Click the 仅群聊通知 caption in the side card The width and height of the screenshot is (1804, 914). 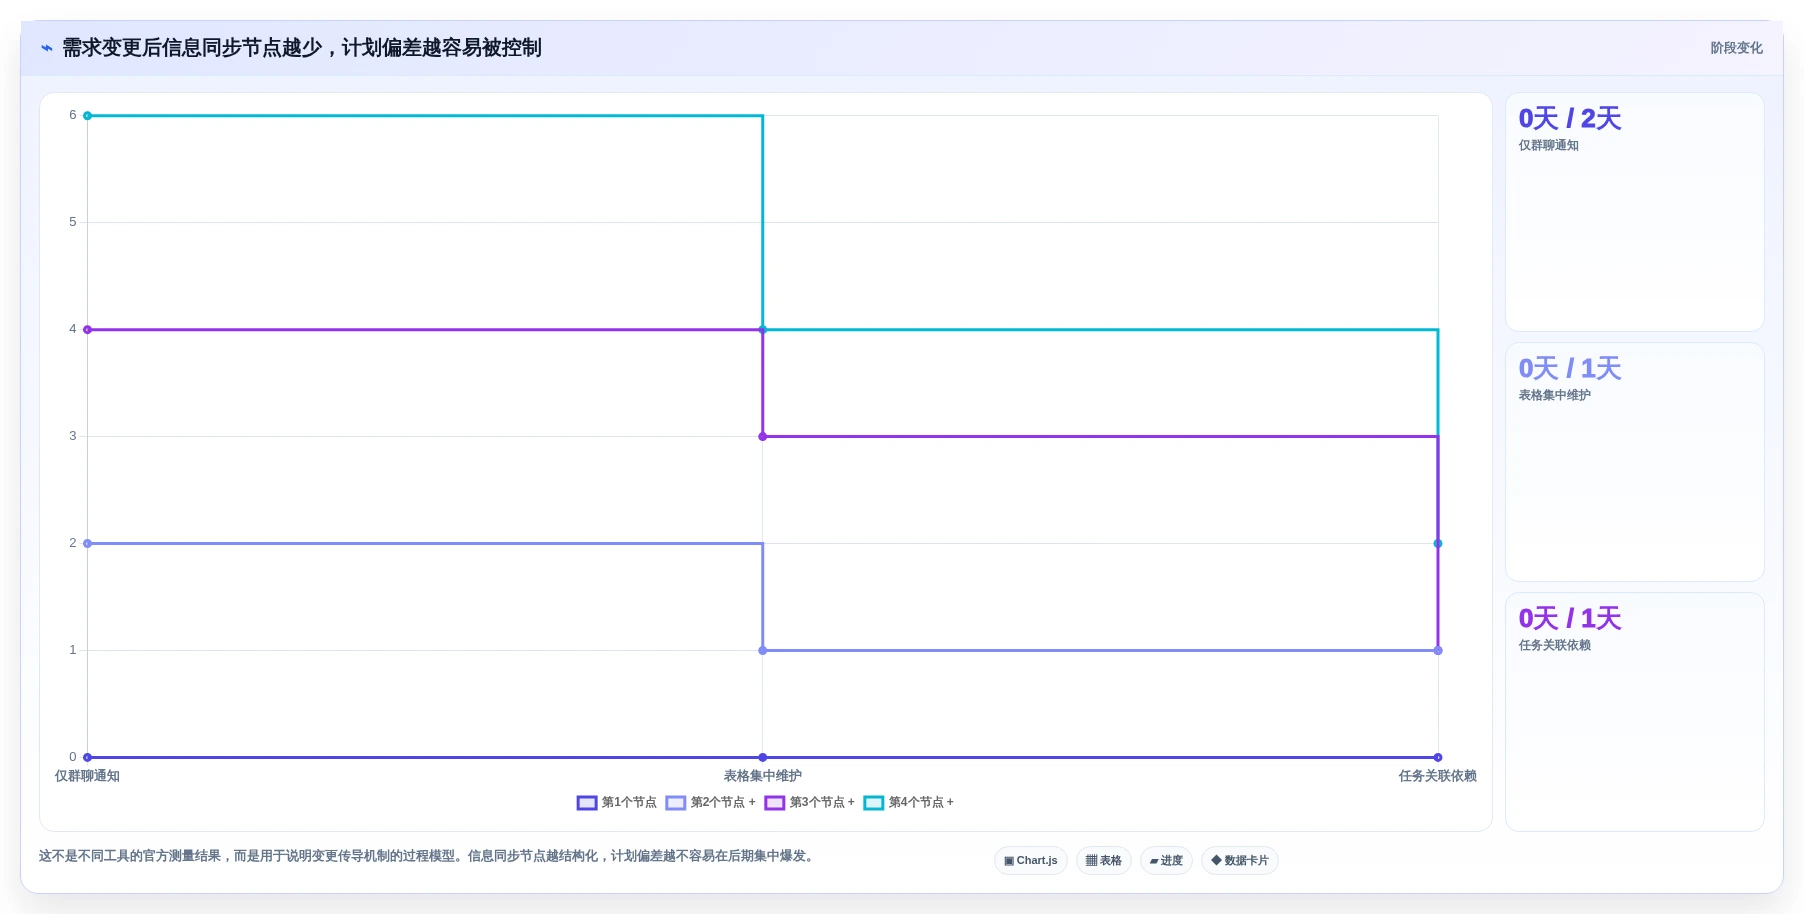click(1548, 145)
